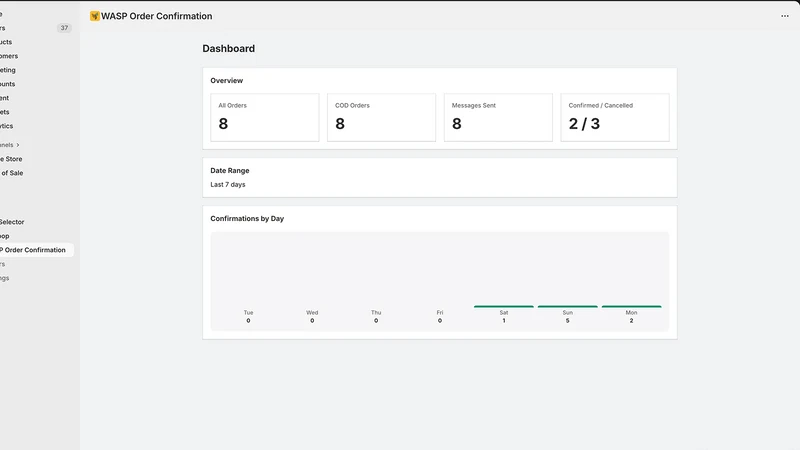The width and height of the screenshot is (800, 450).
Task: Click the Sunday bar in chart
Action: (567, 307)
